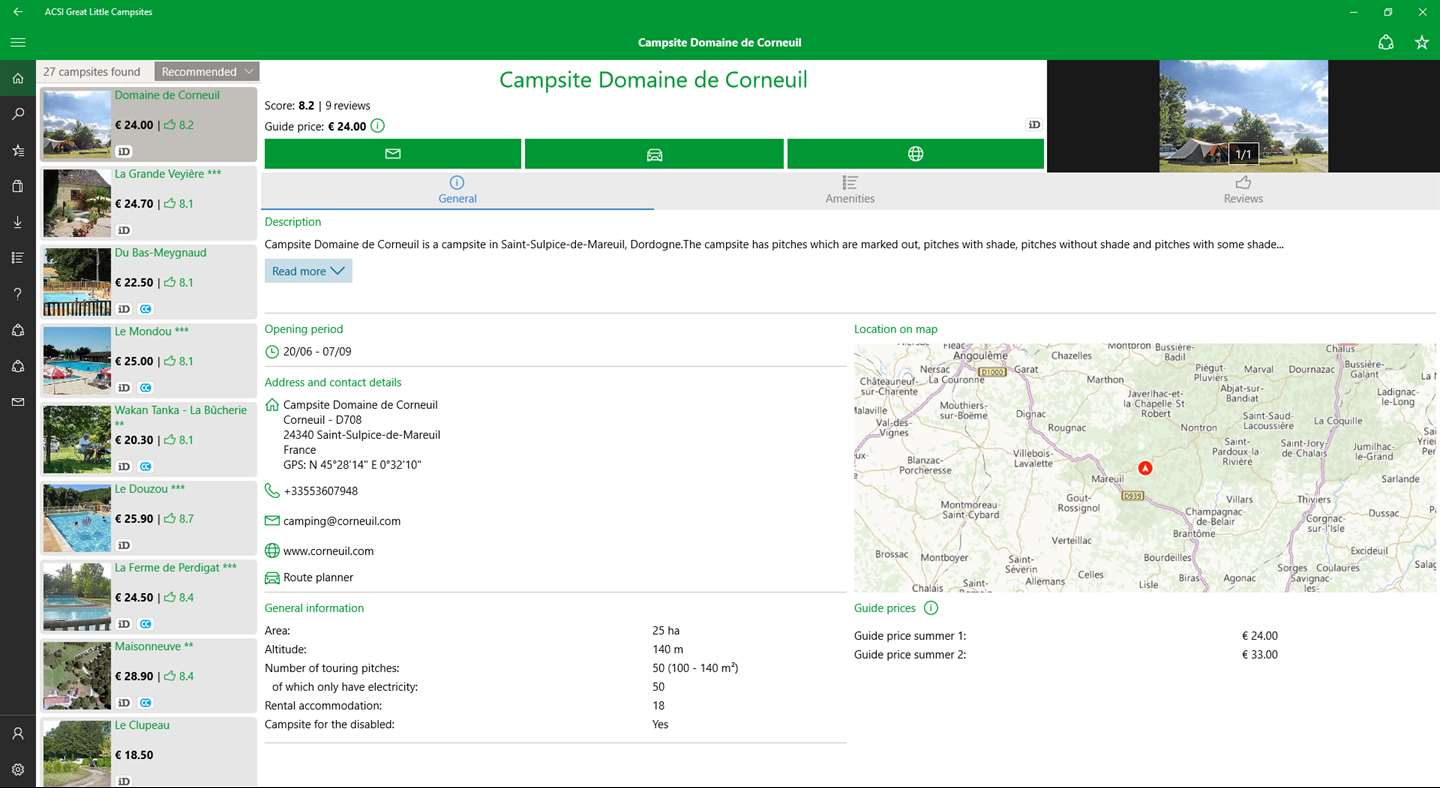The image size is (1440, 788).
Task: Open the www.corneuil.com website link
Action: tap(328, 551)
